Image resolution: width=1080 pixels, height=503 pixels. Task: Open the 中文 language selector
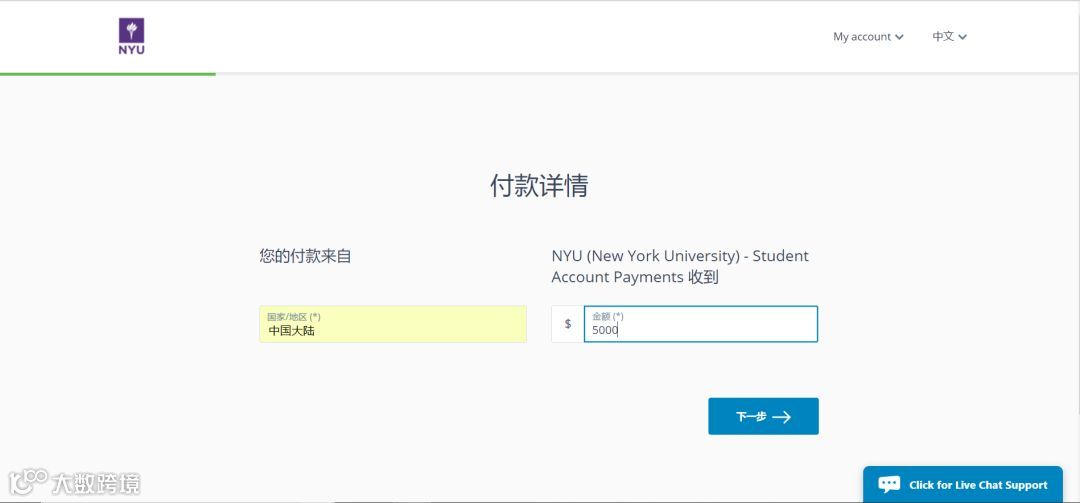click(949, 37)
